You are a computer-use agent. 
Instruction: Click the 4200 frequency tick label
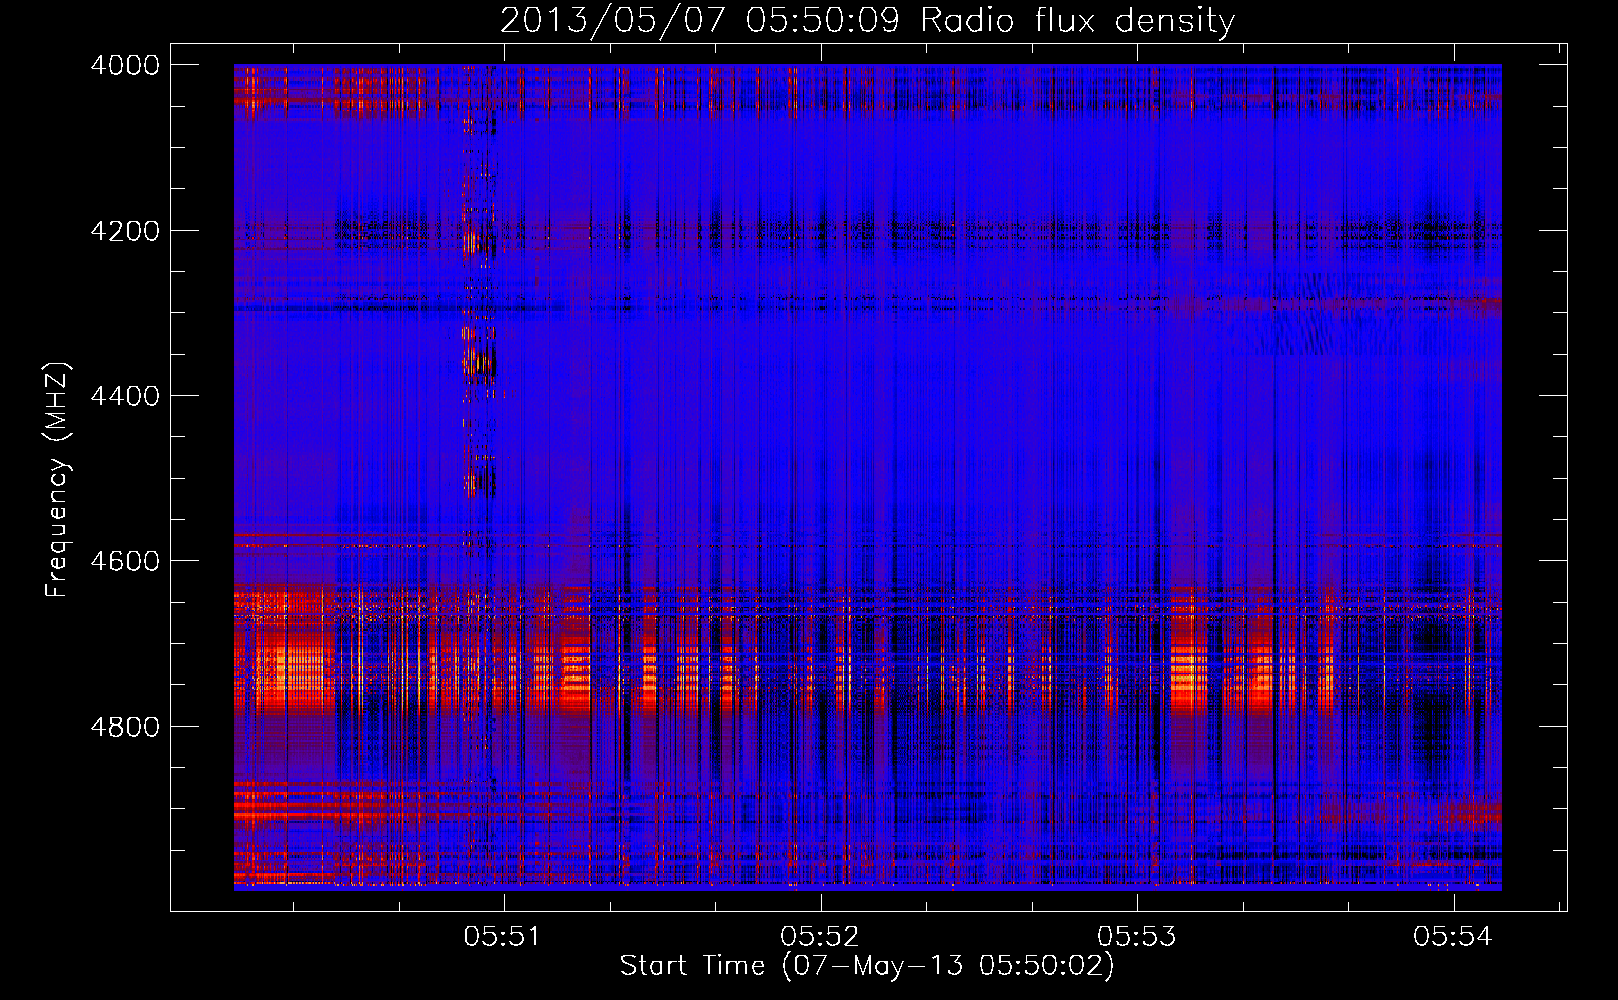coord(125,231)
